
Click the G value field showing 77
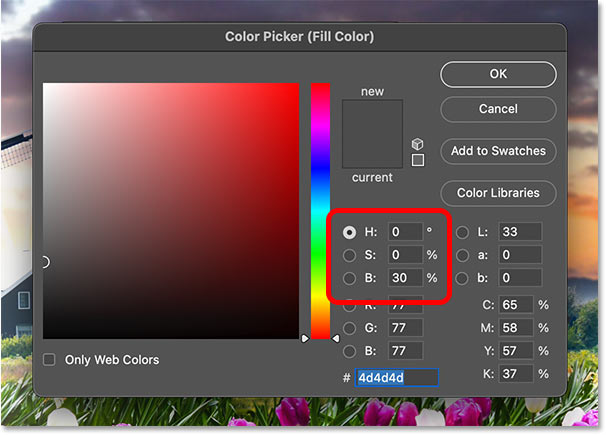pos(405,328)
